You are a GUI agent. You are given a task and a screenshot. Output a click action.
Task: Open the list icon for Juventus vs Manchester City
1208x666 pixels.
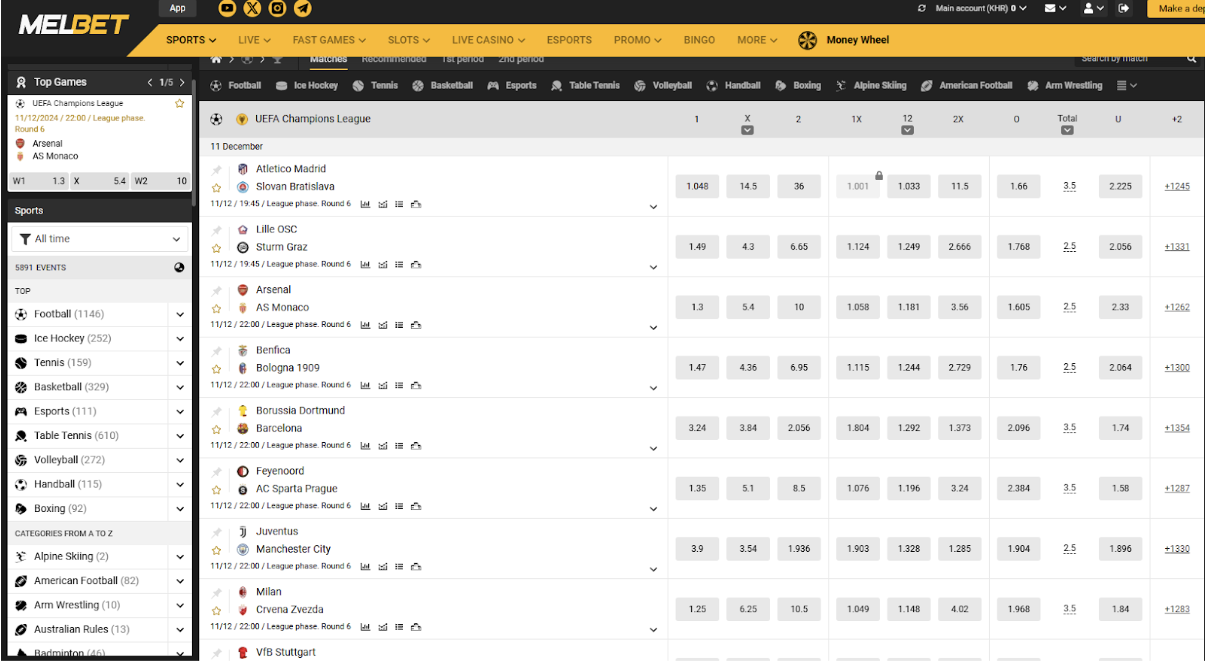coord(399,566)
